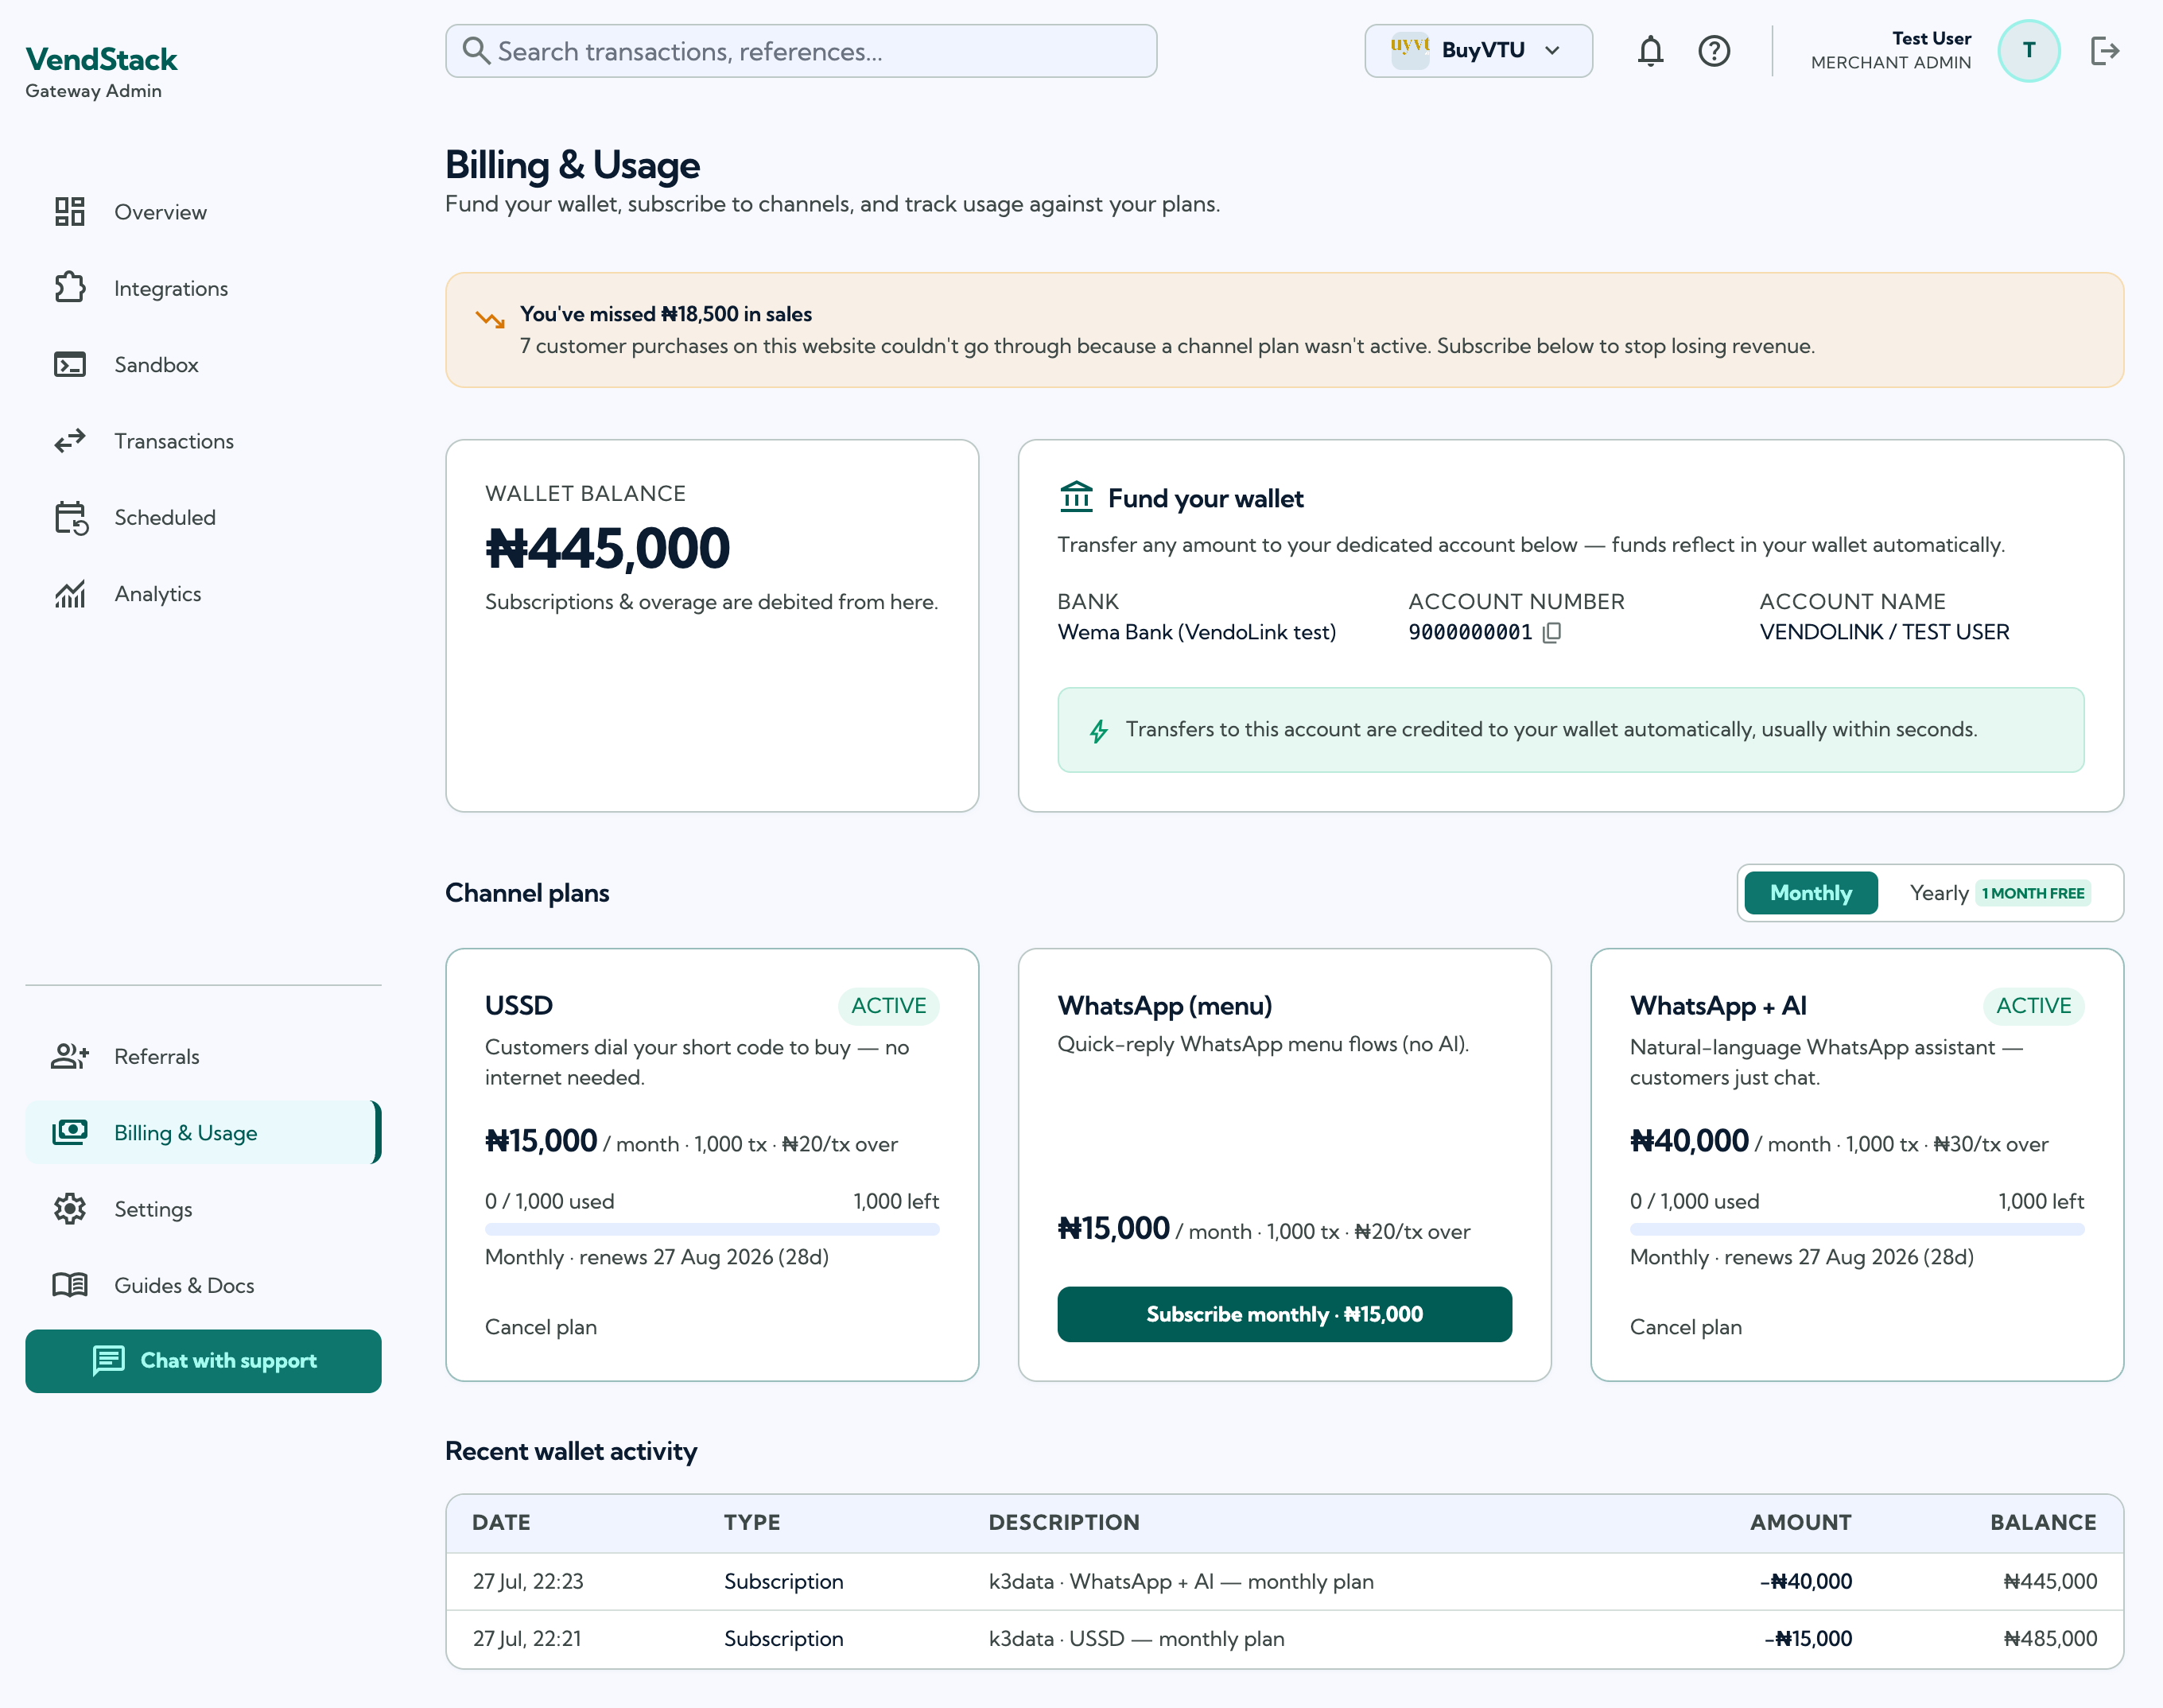
Task: Open Analytics in the sidebar
Action: [x=203, y=594]
